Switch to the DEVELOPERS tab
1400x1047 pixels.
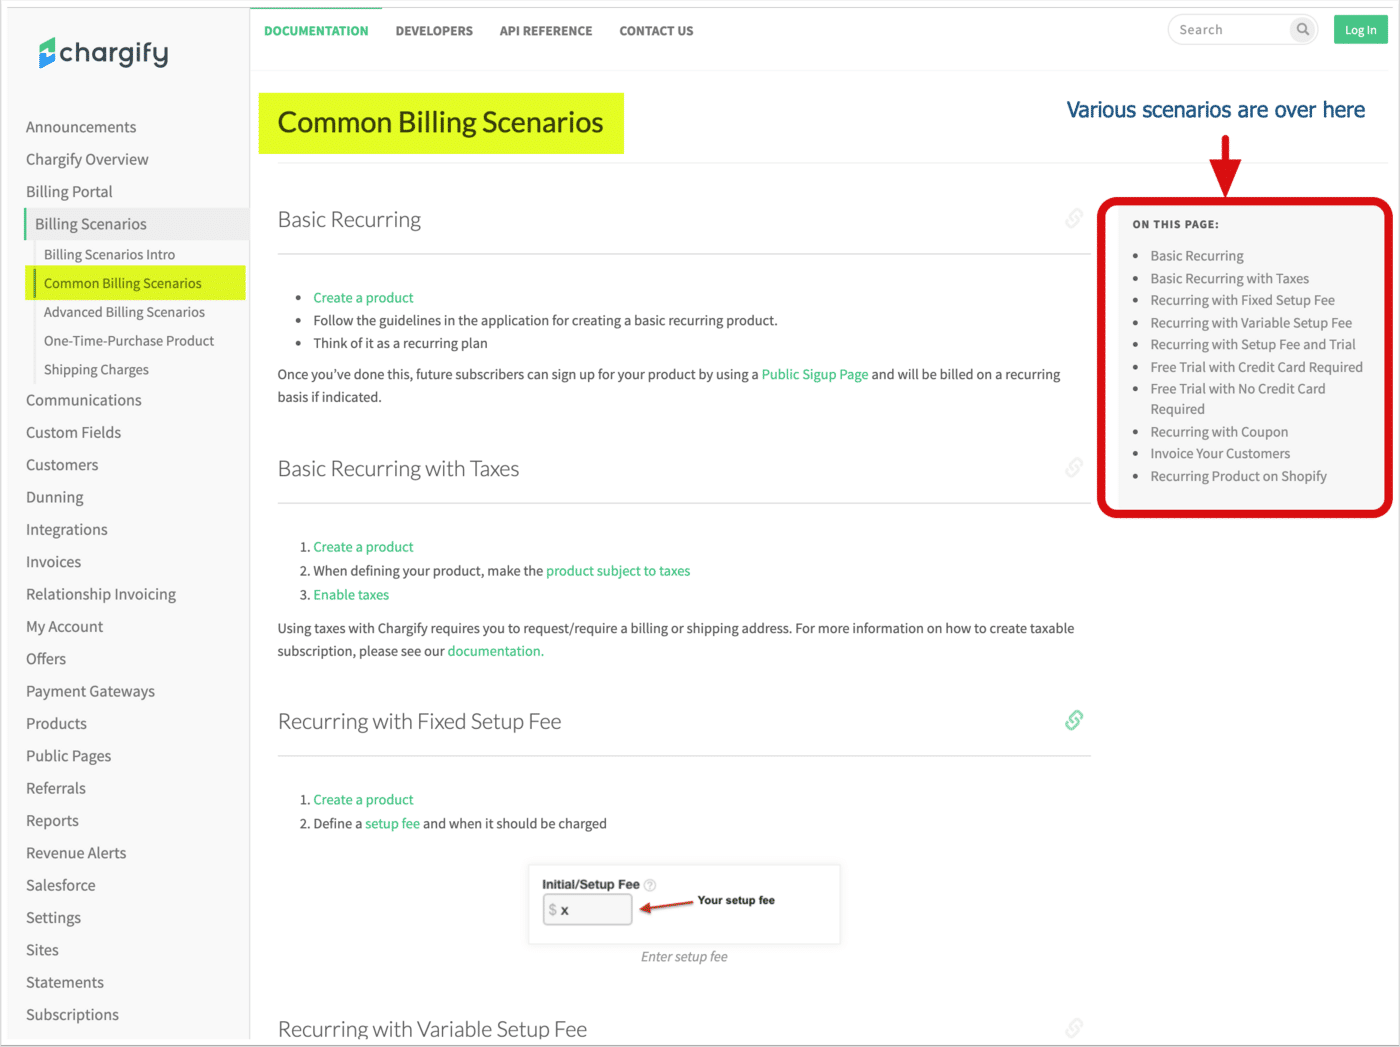[x=434, y=31]
